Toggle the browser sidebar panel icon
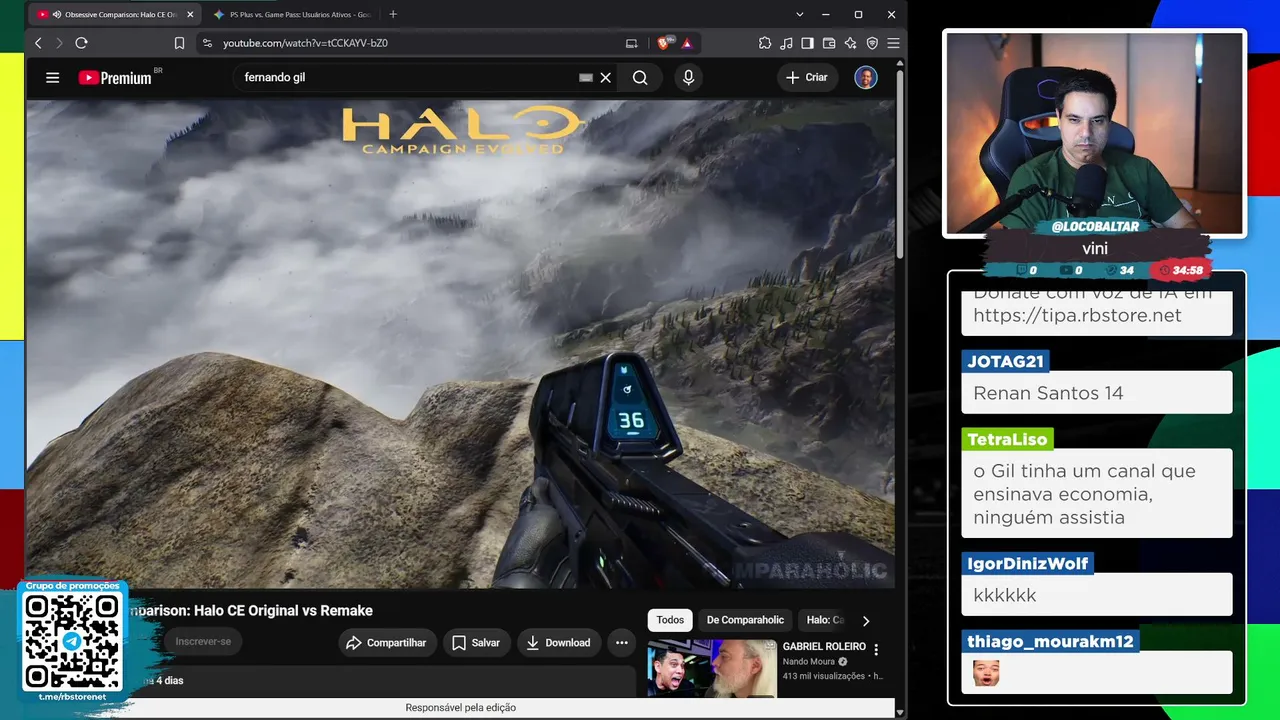The image size is (1280, 720). click(807, 43)
